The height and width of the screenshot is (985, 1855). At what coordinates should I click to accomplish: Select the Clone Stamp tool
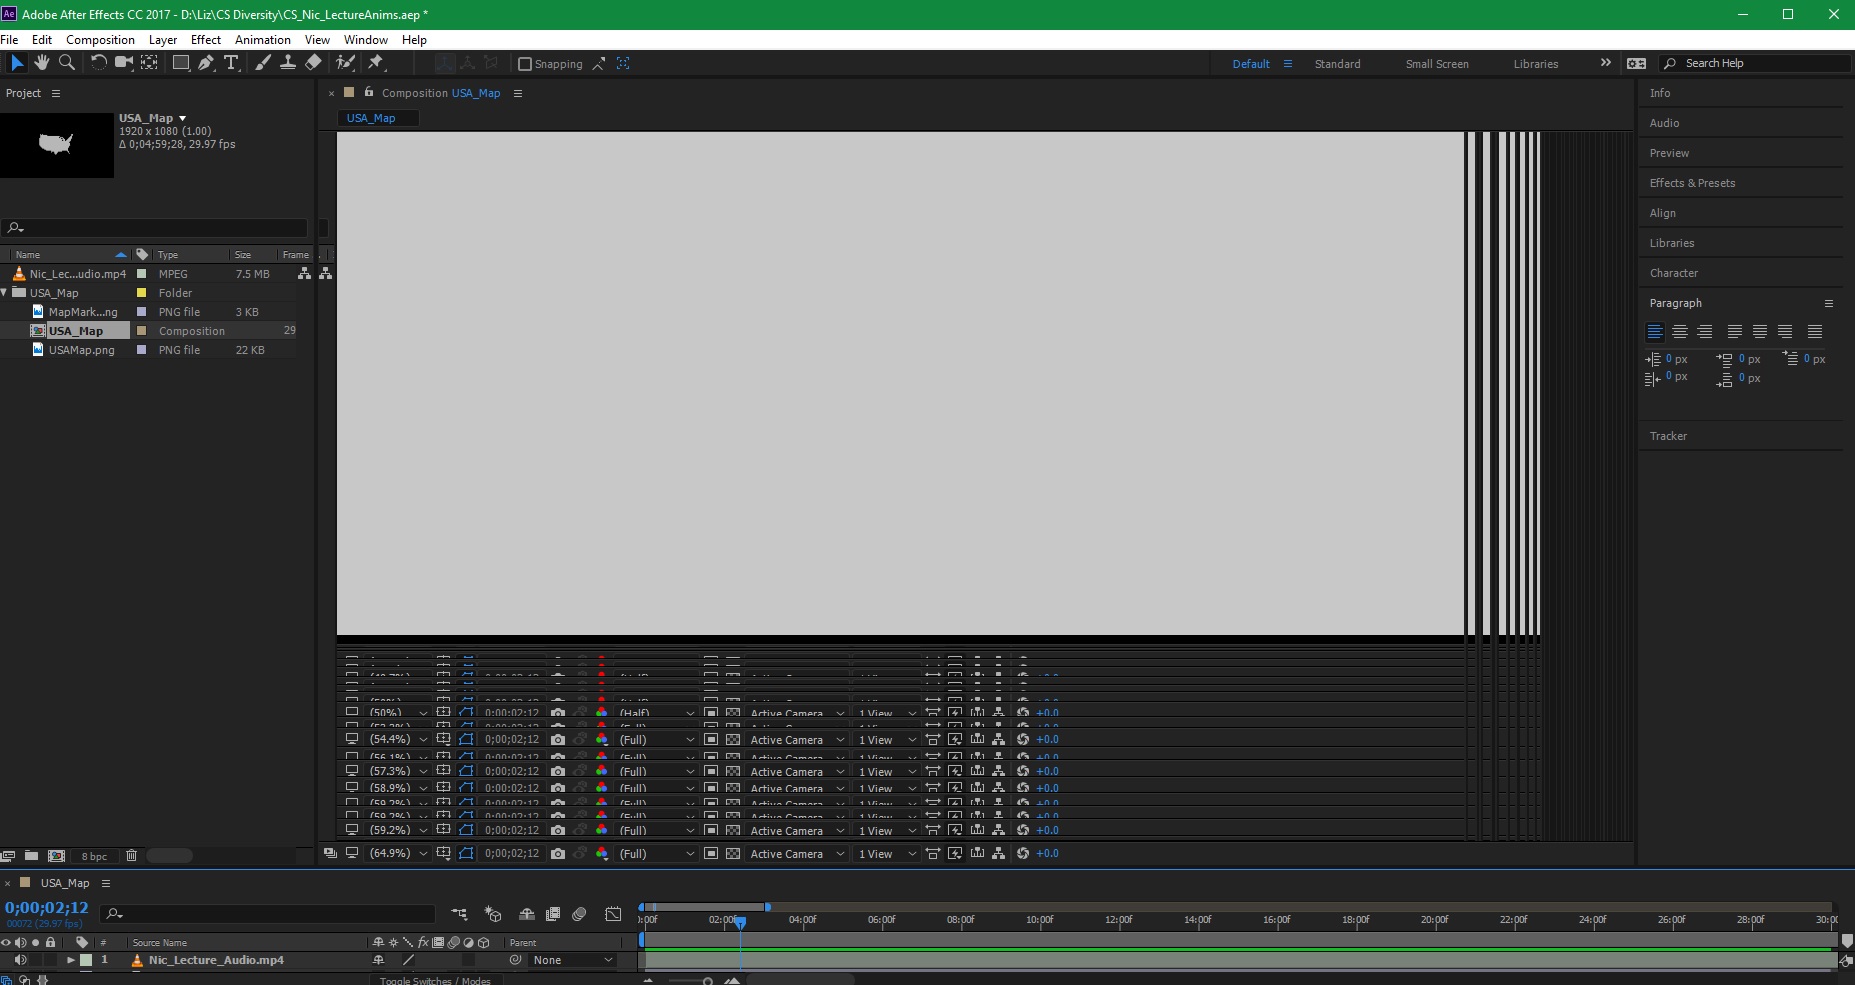tap(288, 63)
